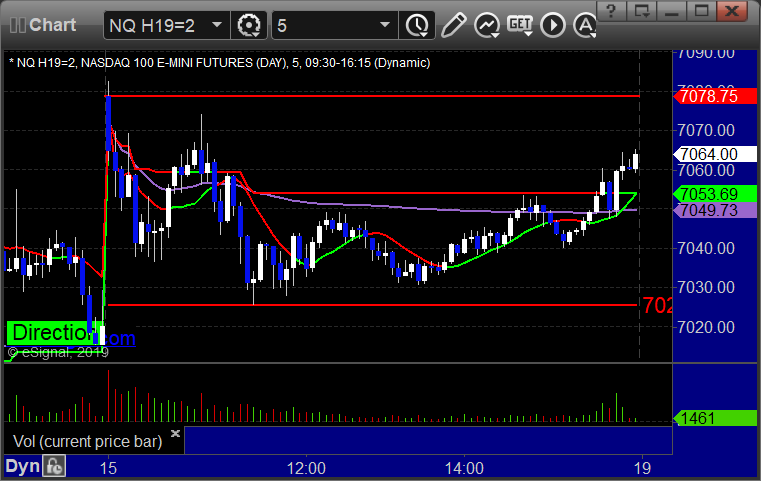The height and width of the screenshot is (481, 761).
Task: Click the Vol (current price bar) label
Action: [x=87, y=442]
